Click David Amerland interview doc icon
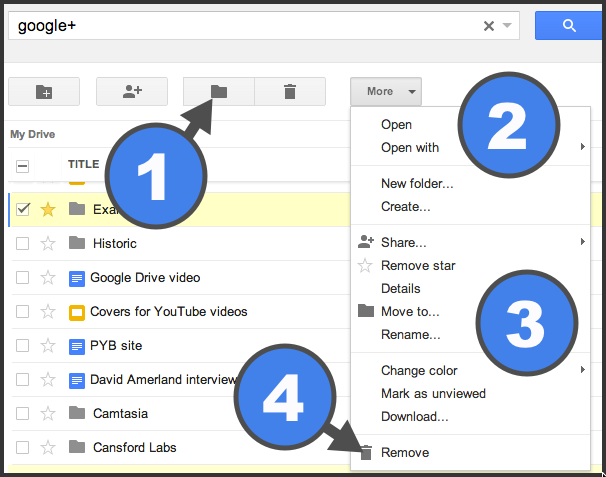This screenshot has width=606, height=477. click(x=77, y=381)
